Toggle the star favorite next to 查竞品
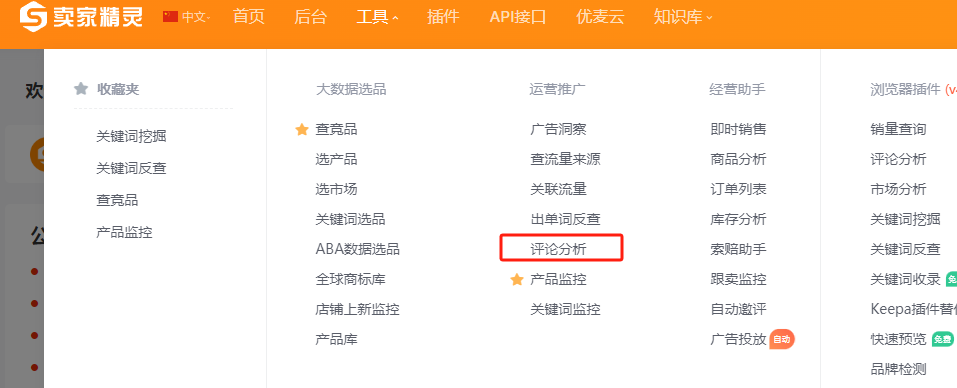This screenshot has height=388, width=957. pyautogui.click(x=302, y=129)
